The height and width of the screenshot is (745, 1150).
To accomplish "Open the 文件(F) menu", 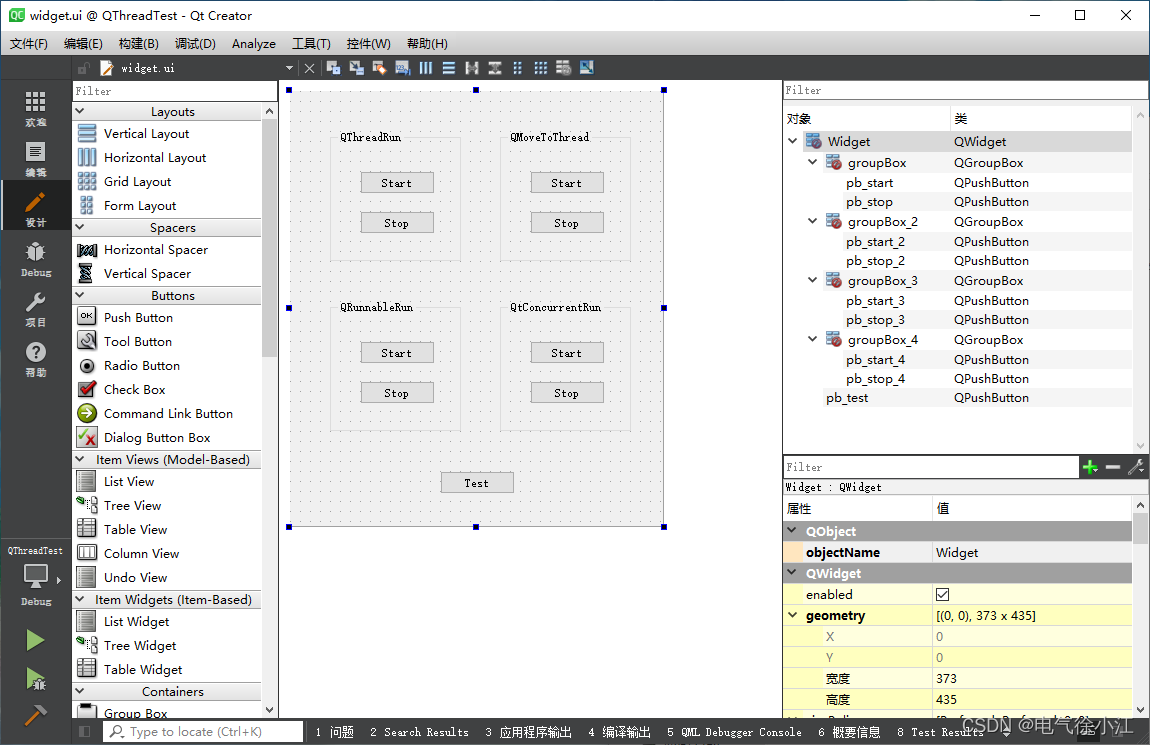I will (x=29, y=43).
